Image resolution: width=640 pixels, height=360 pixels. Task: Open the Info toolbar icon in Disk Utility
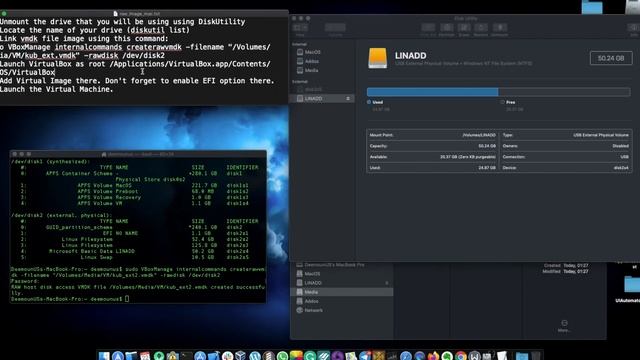[633, 28]
